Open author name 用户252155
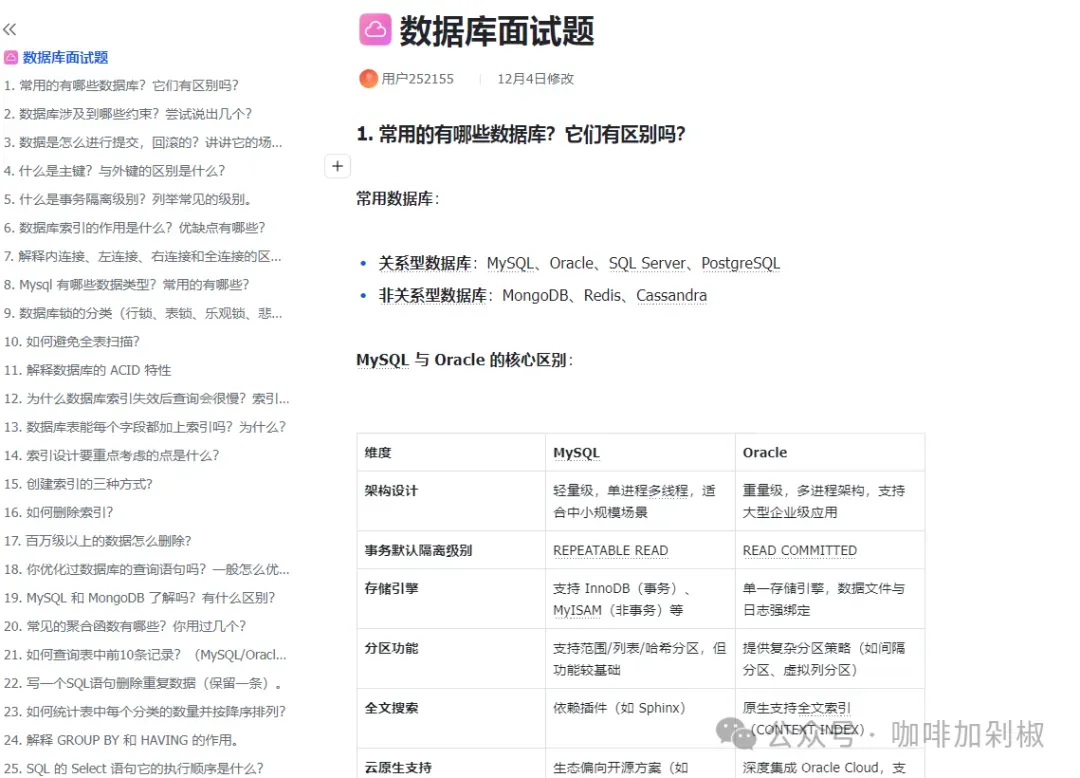The width and height of the screenshot is (1080, 778). point(417,79)
